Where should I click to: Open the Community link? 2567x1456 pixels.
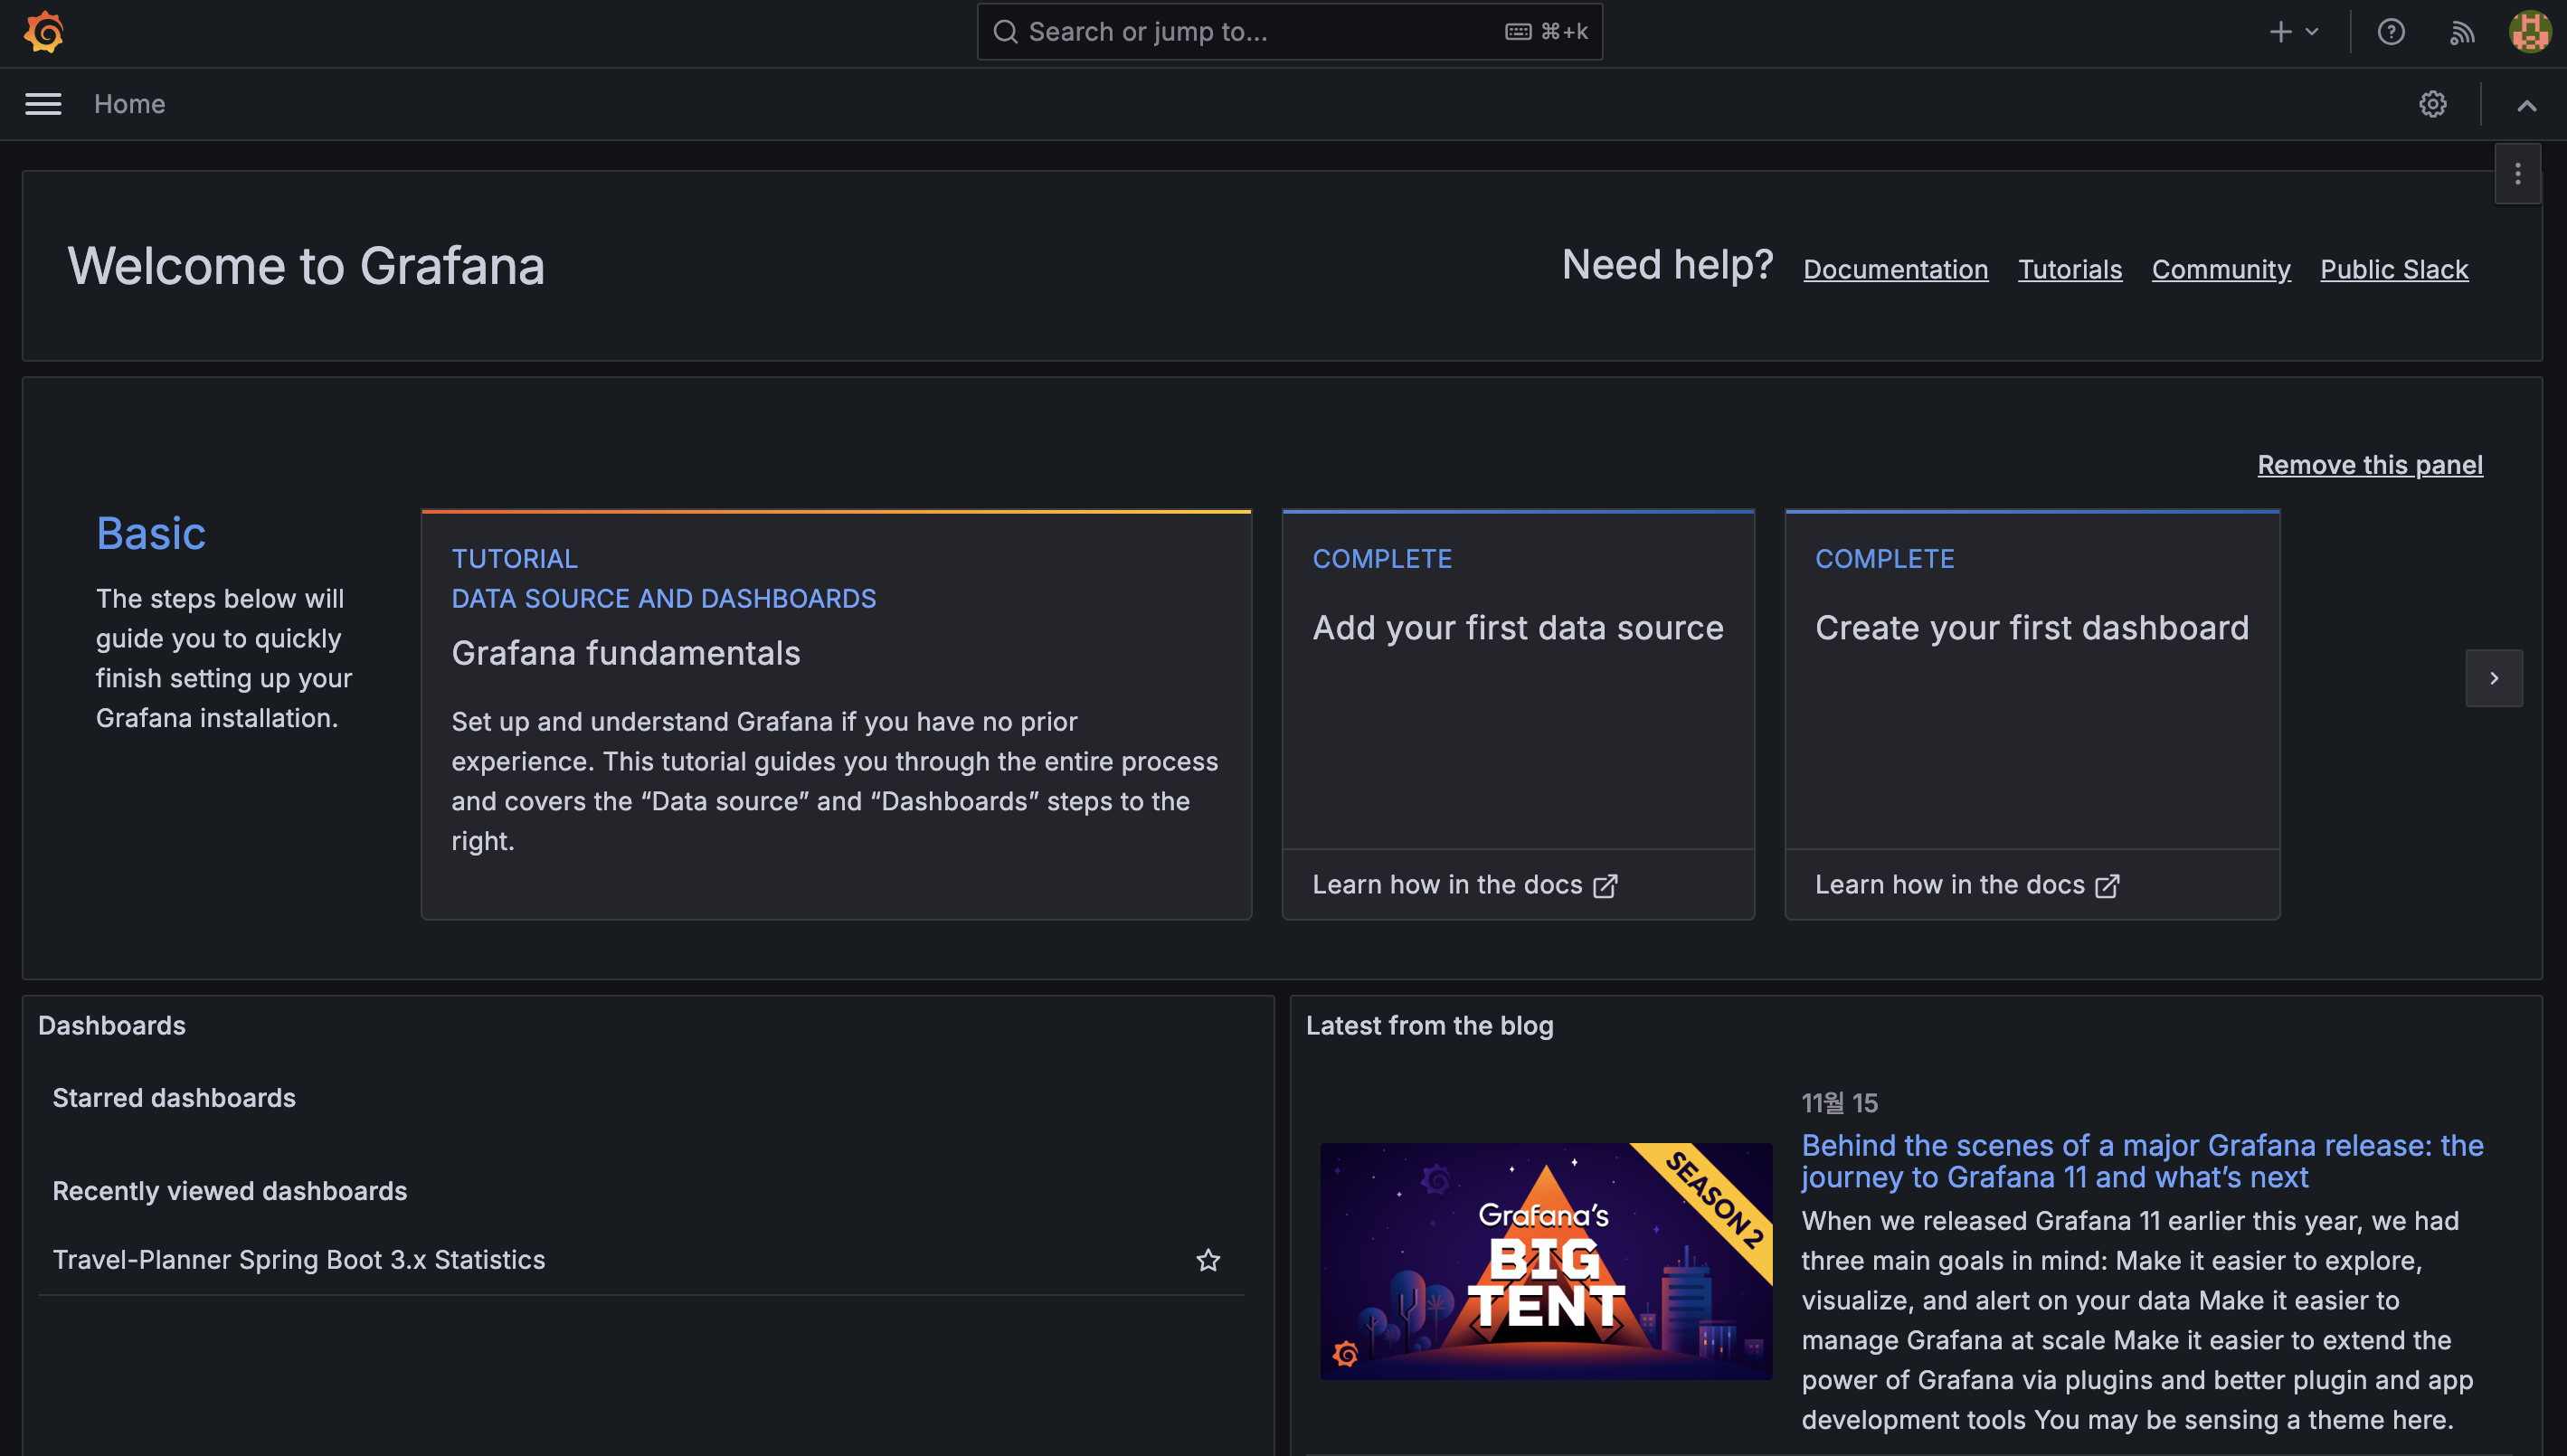tap(2221, 269)
